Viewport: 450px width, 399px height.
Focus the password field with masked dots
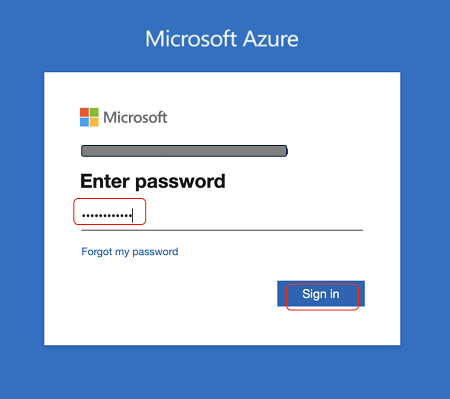pos(222,215)
